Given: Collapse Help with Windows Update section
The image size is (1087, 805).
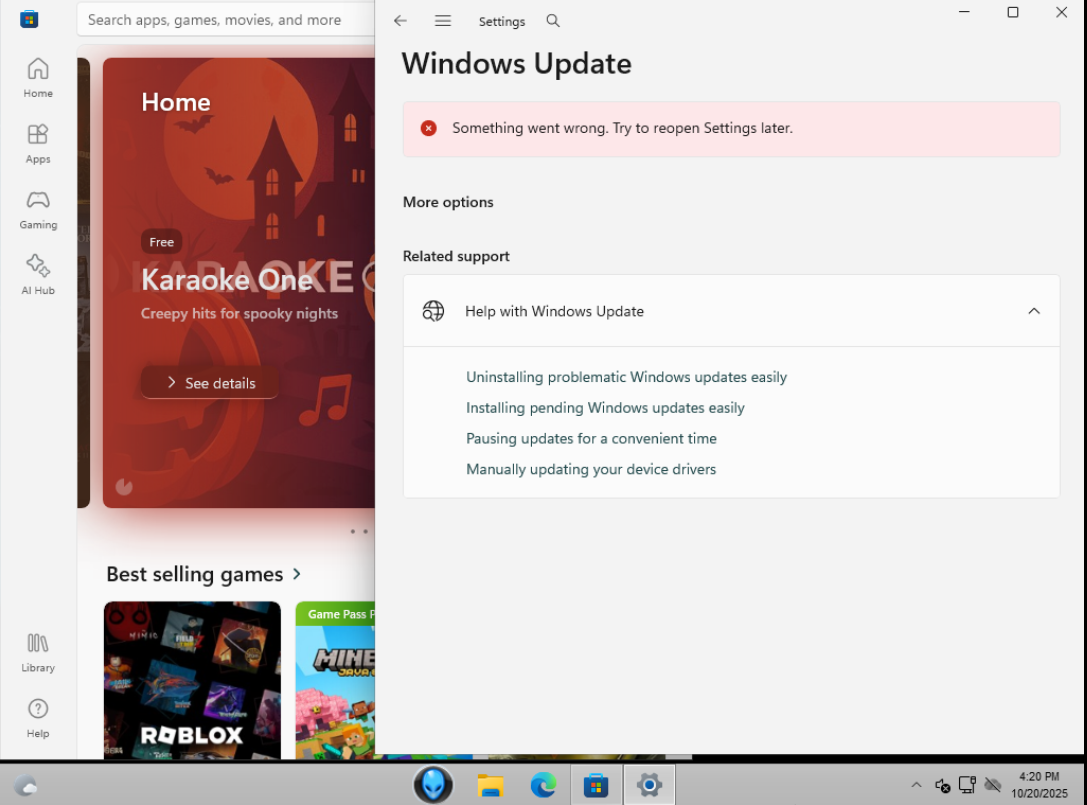Looking at the screenshot, I should point(1034,311).
